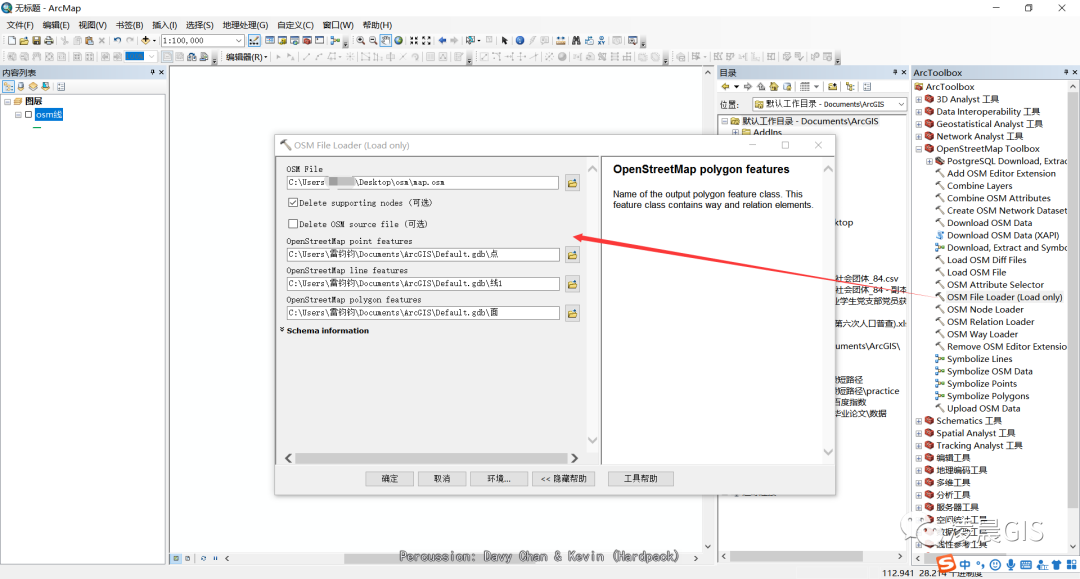
Task: Open the 位置 location dropdown in Catalog
Action: click(901, 104)
